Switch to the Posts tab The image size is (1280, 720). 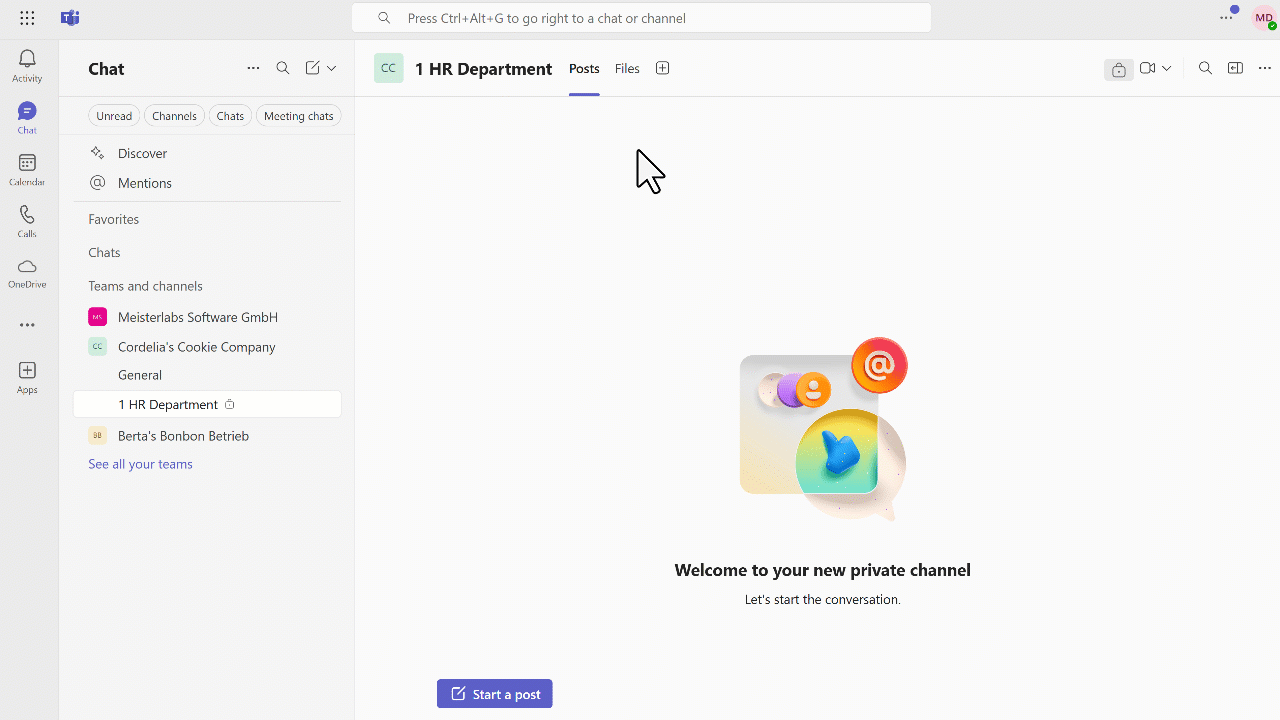point(584,69)
